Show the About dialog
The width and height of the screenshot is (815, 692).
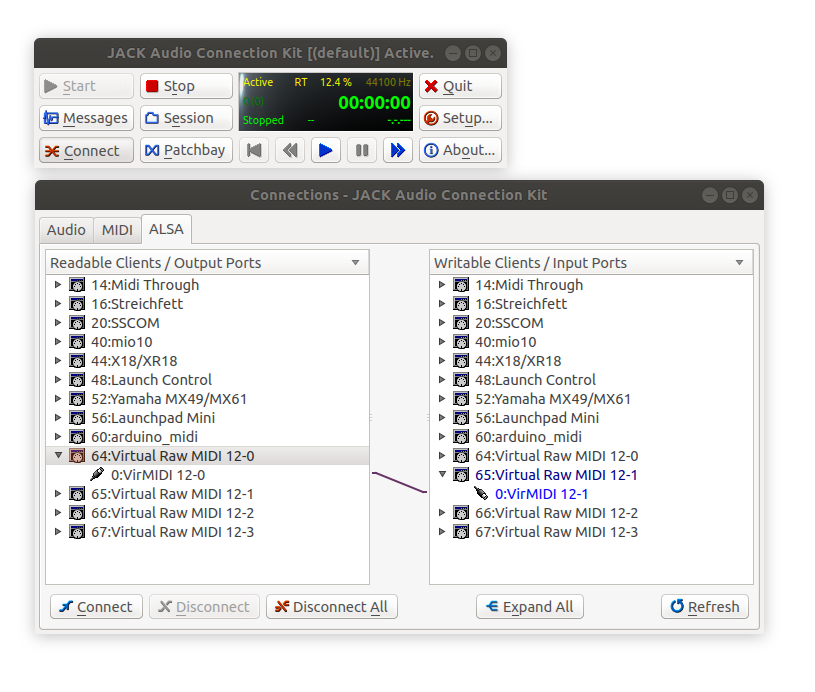pyautogui.click(x=460, y=150)
